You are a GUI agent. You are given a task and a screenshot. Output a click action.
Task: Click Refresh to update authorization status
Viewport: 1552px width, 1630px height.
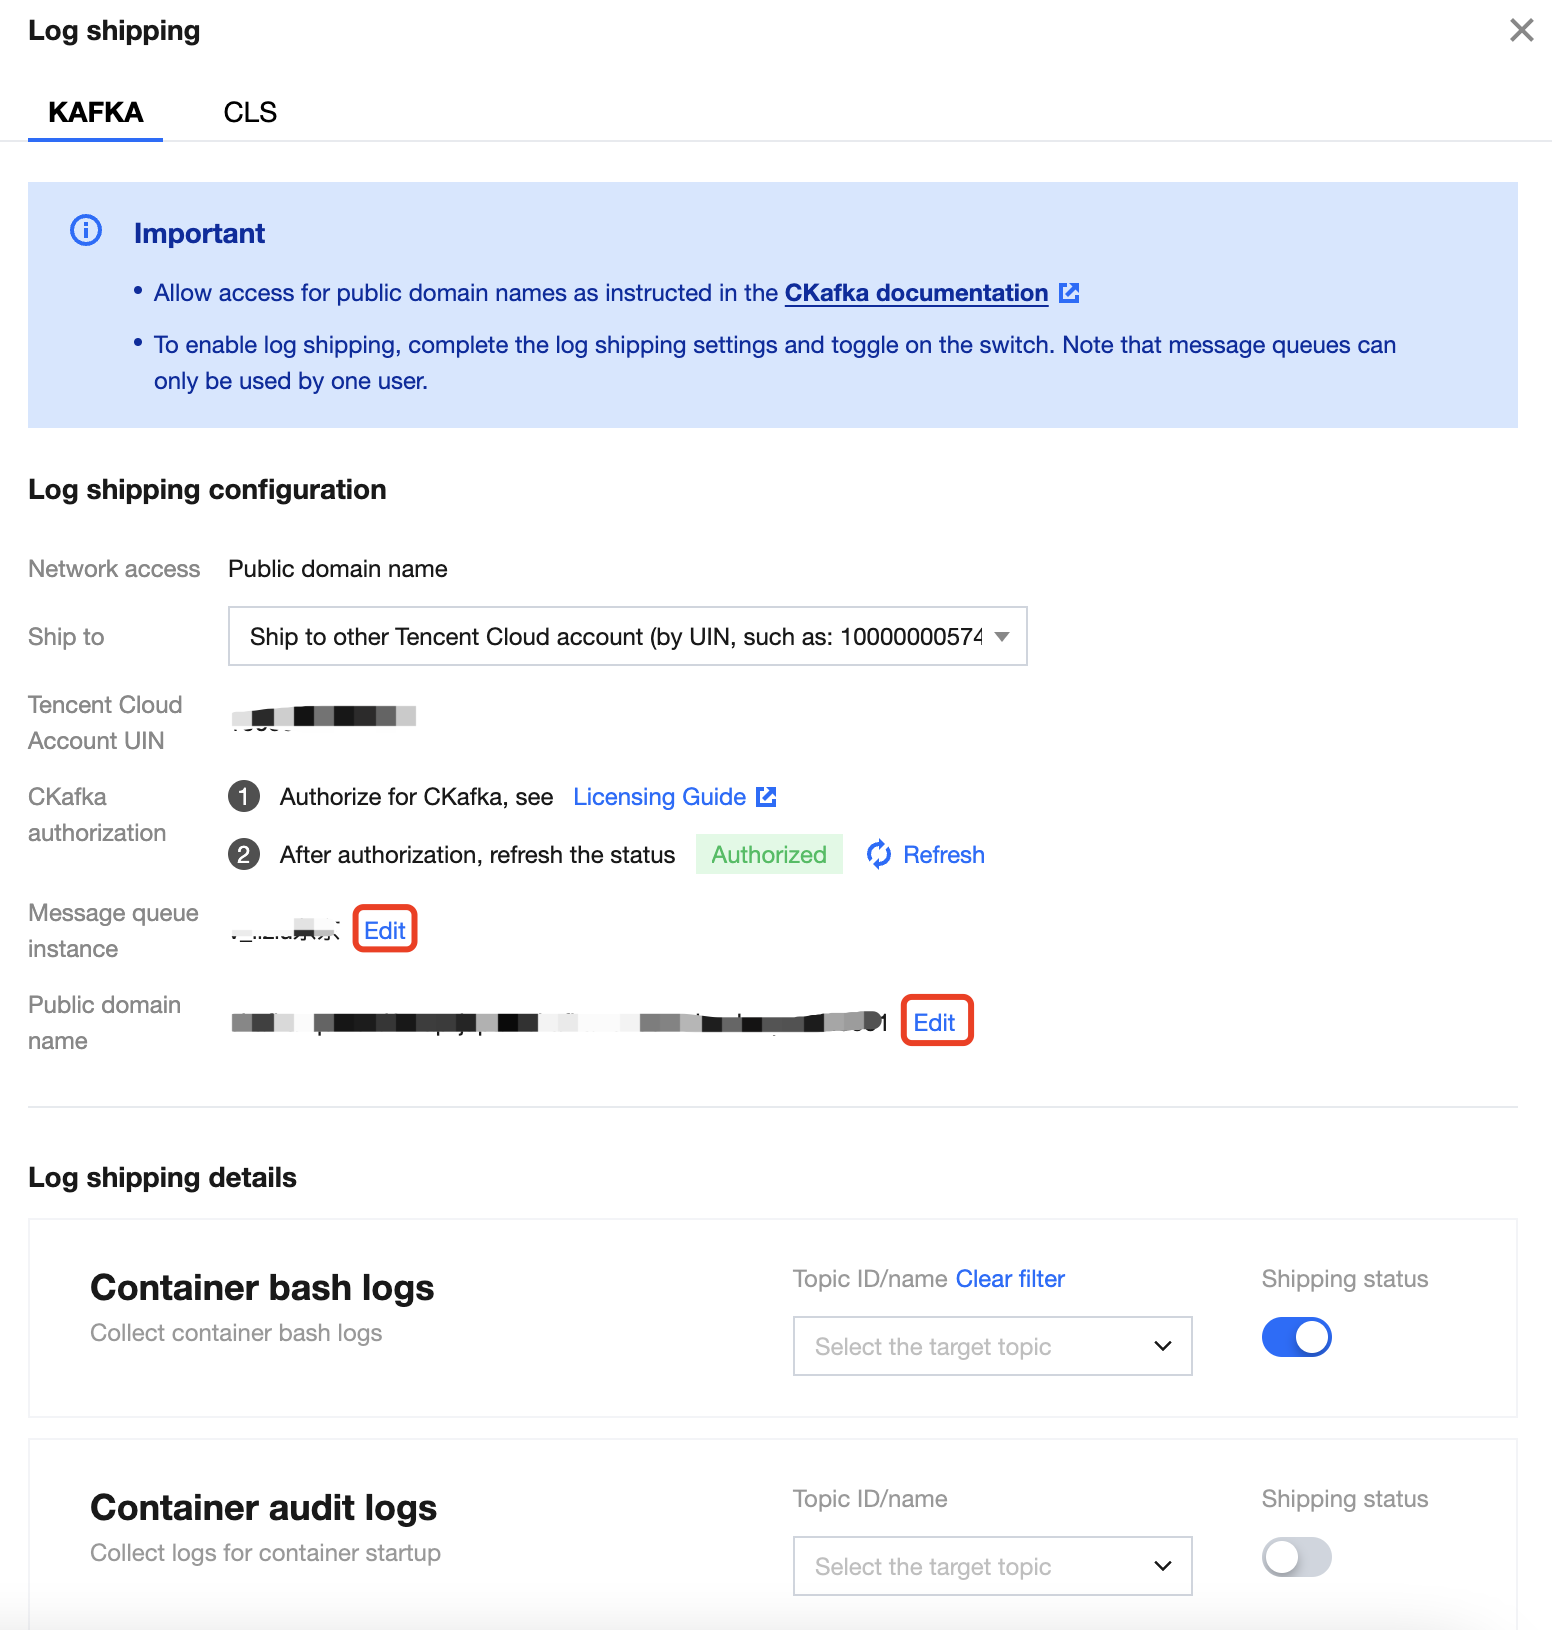point(943,855)
